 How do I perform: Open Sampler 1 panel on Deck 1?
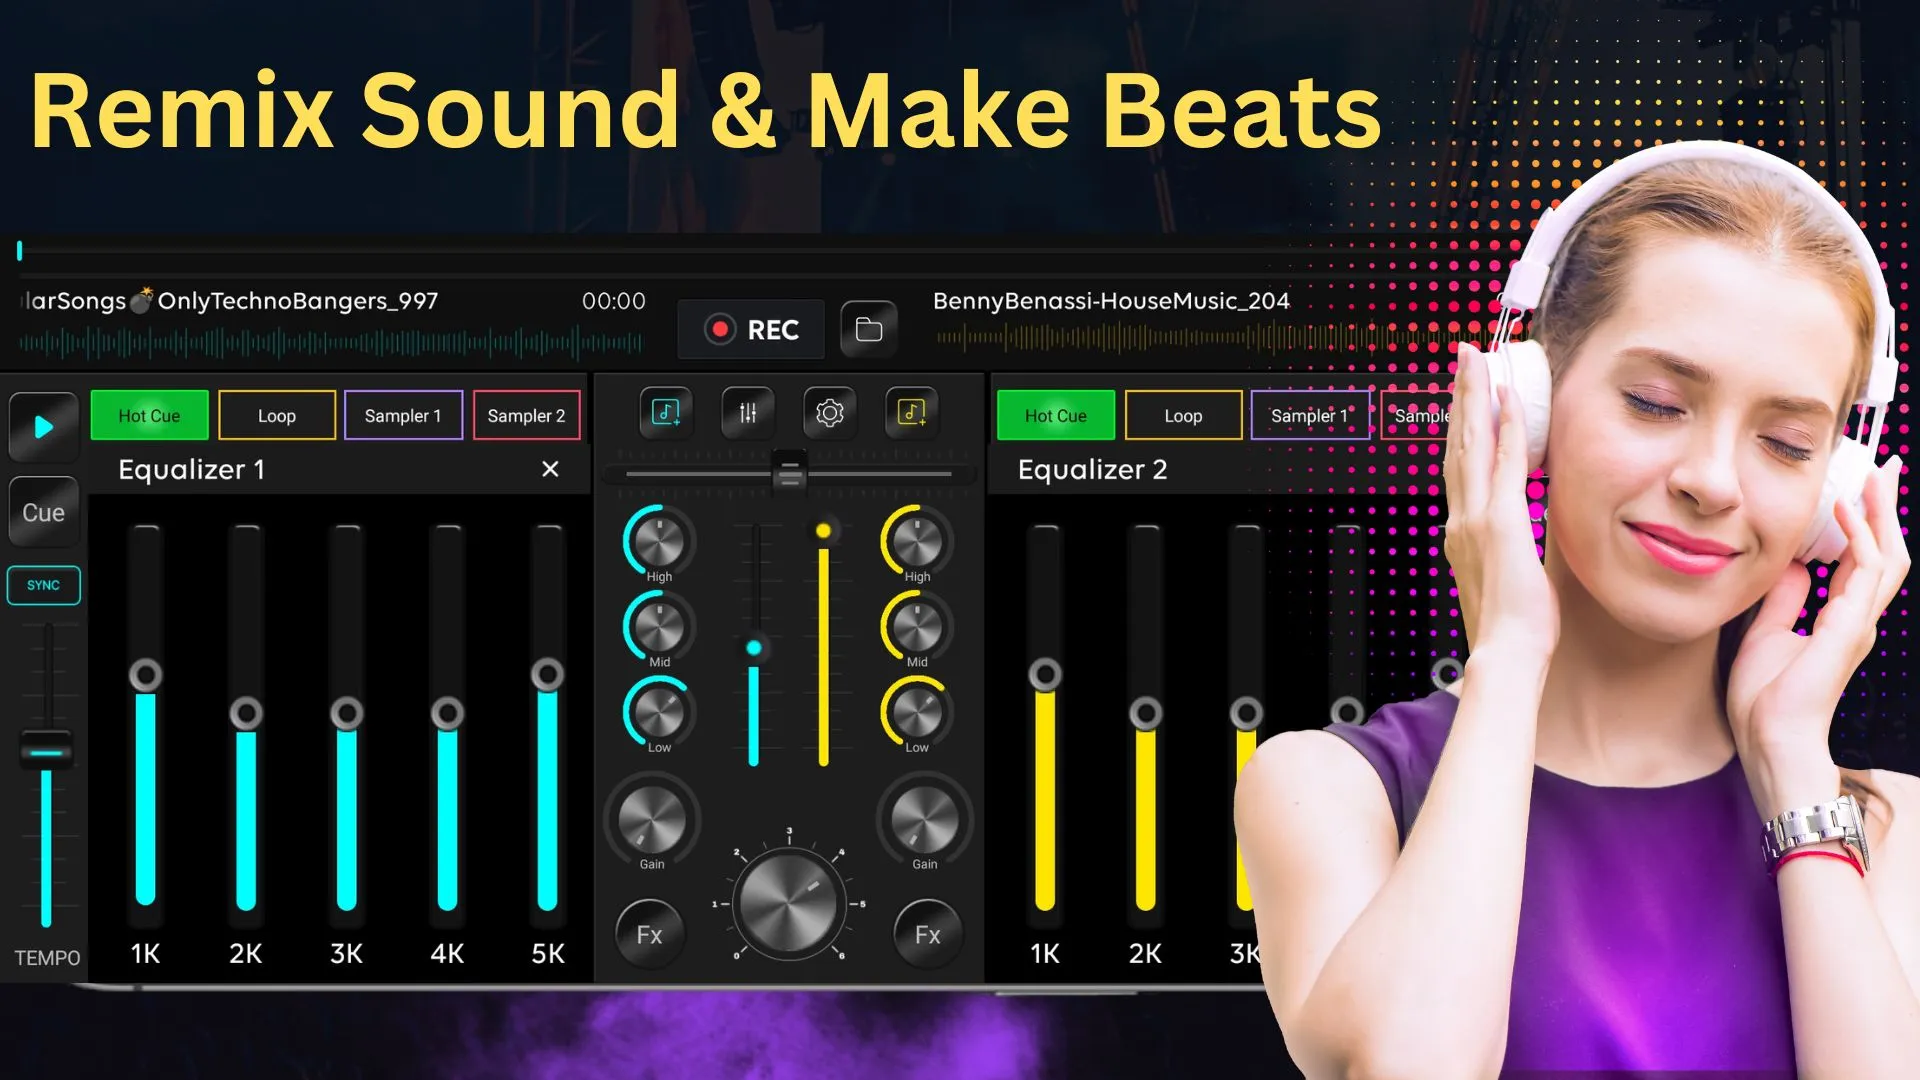point(402,414)
